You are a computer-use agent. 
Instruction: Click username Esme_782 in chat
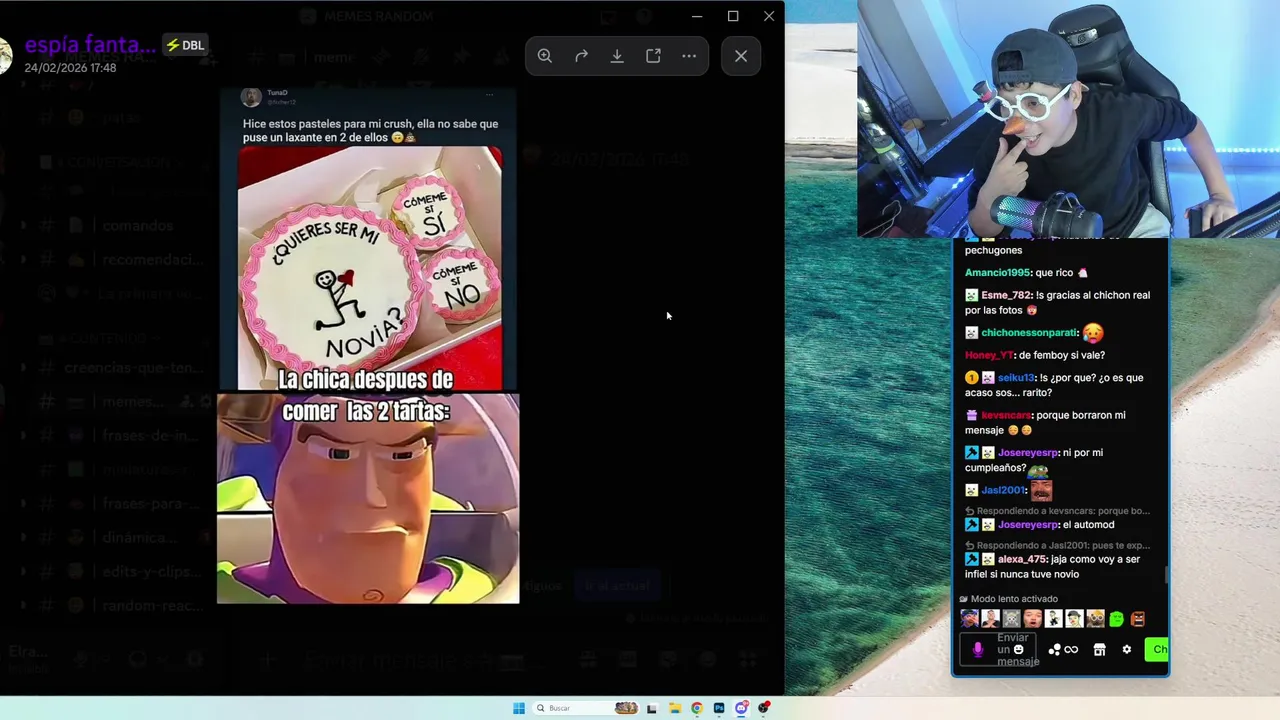1006,295
